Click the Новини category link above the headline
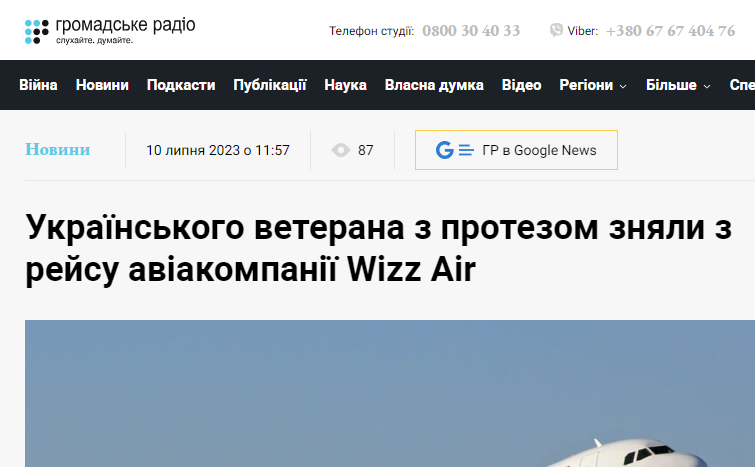Viewport: 755px width, 467px height. (x=58, y=150)
